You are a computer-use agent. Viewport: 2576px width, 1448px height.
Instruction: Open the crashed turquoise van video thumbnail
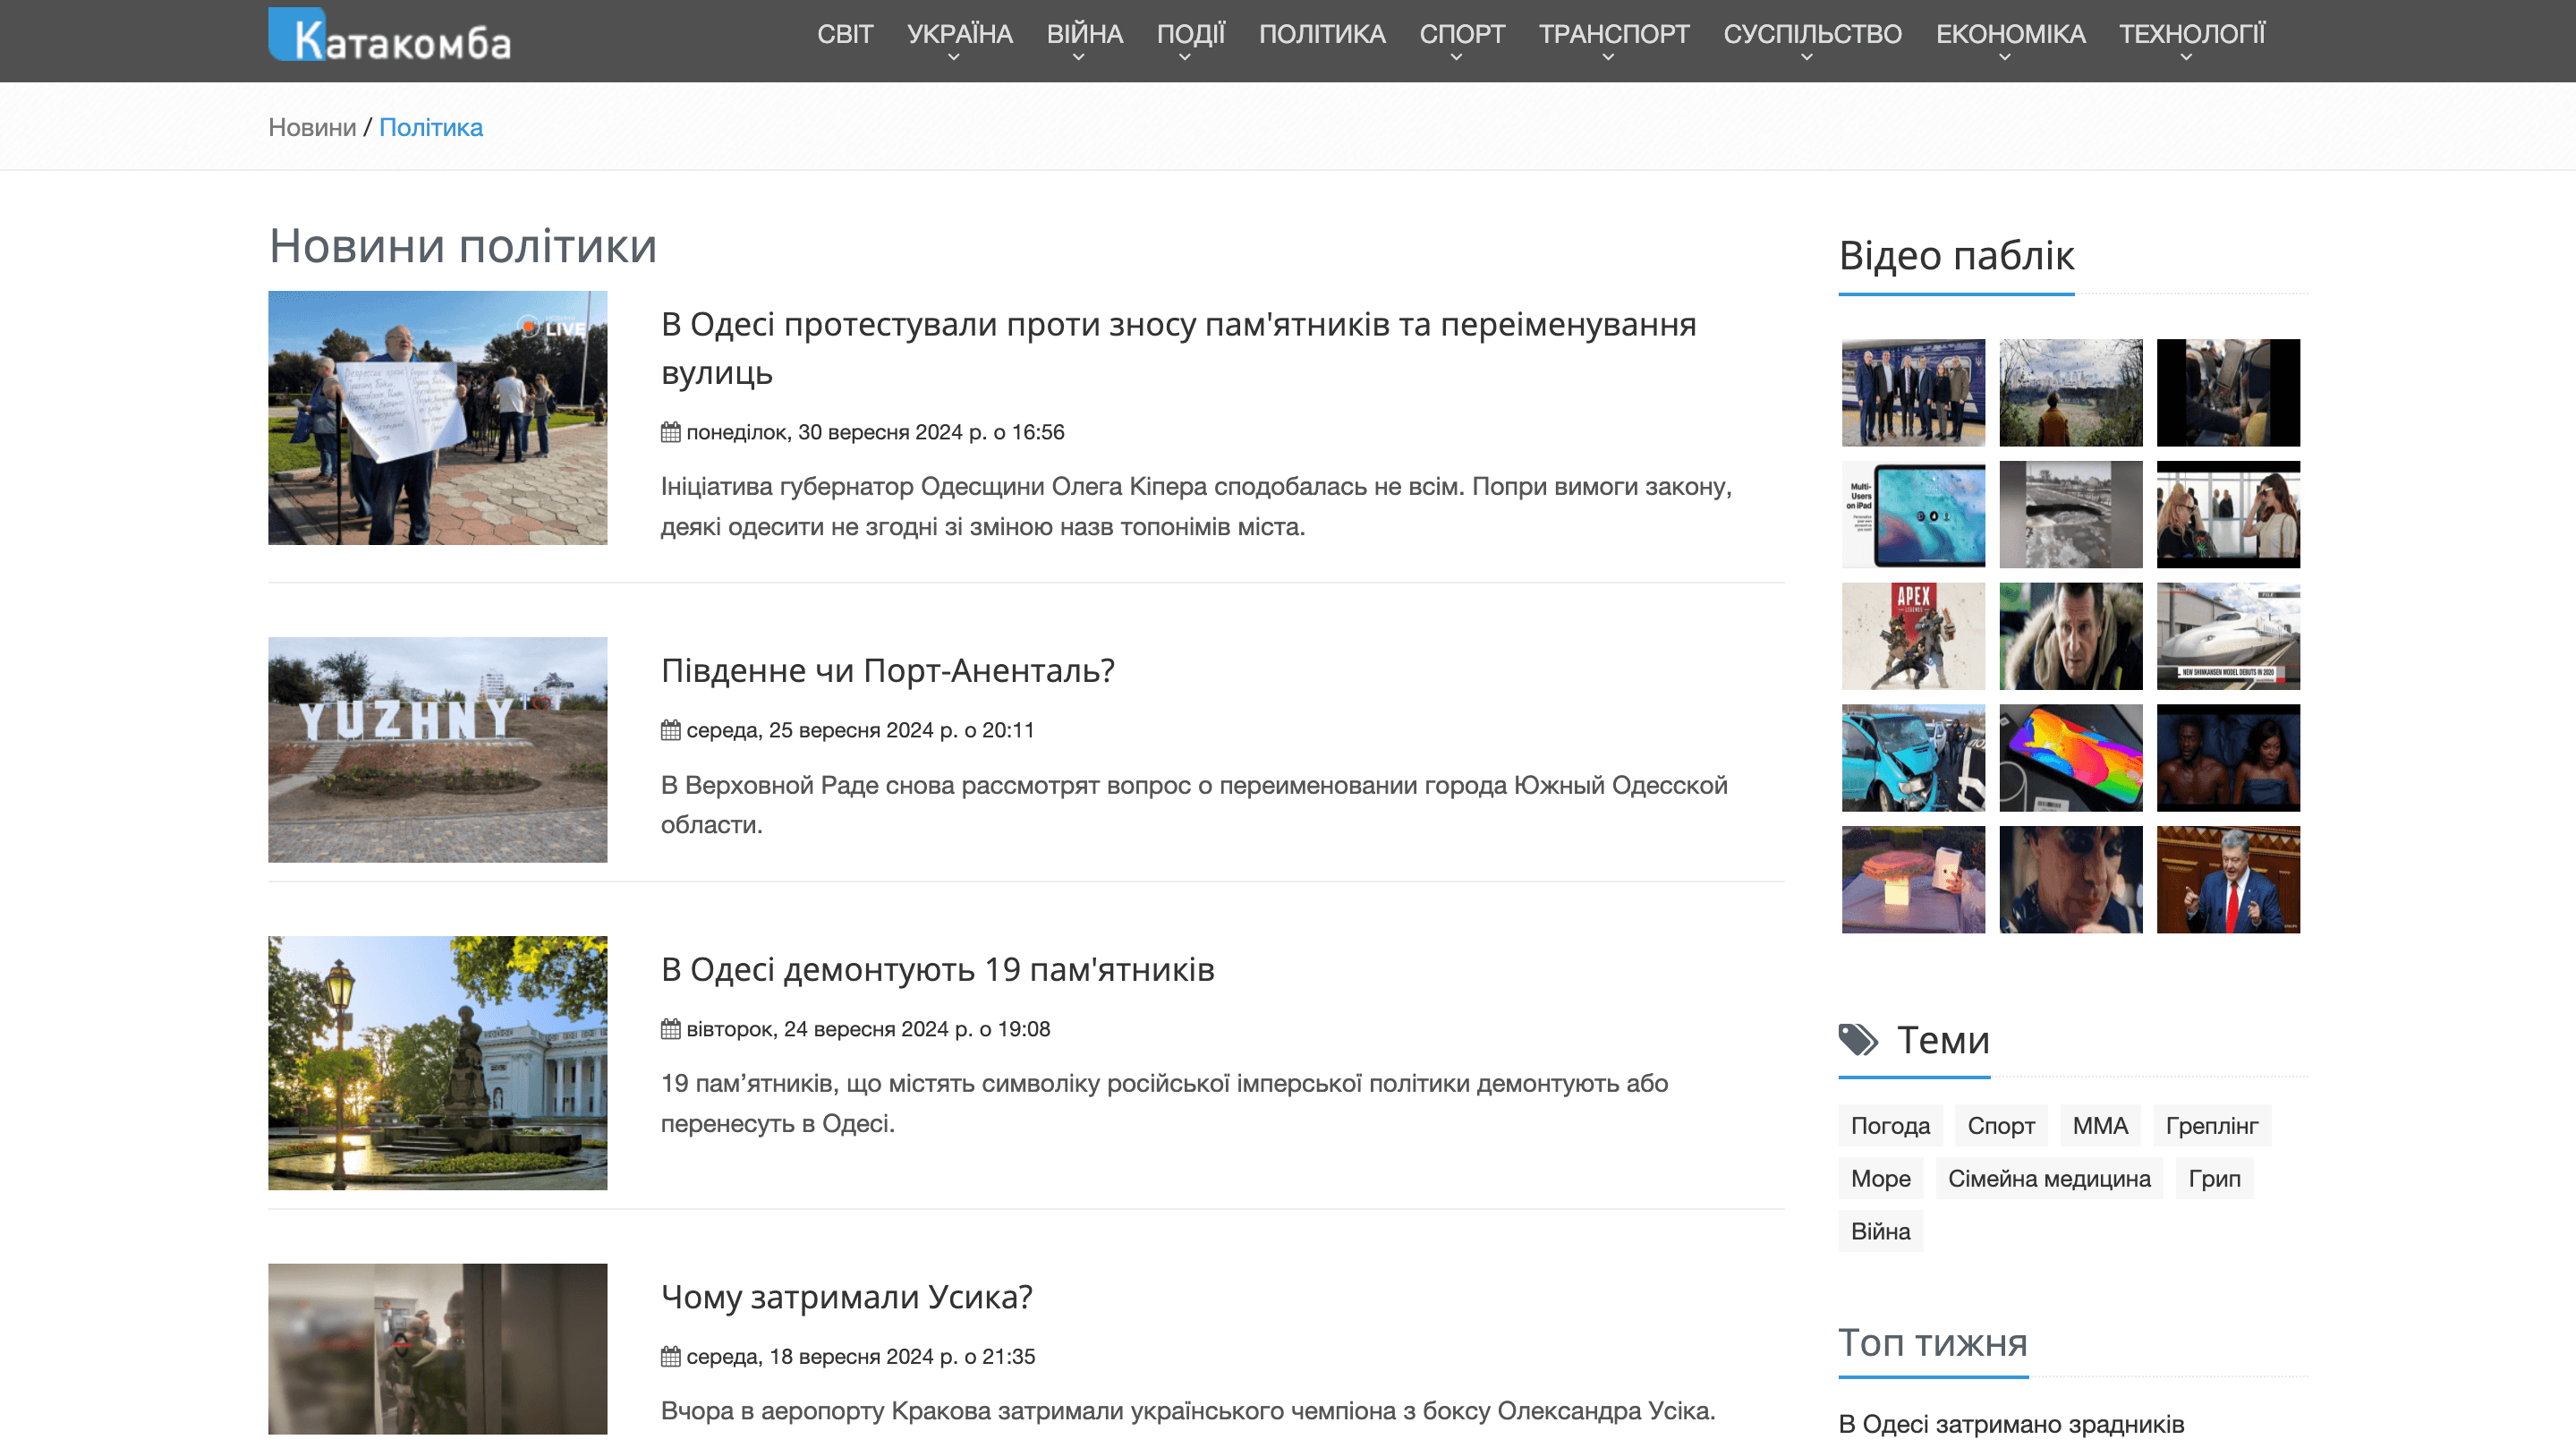click(x=1913, y=758)
